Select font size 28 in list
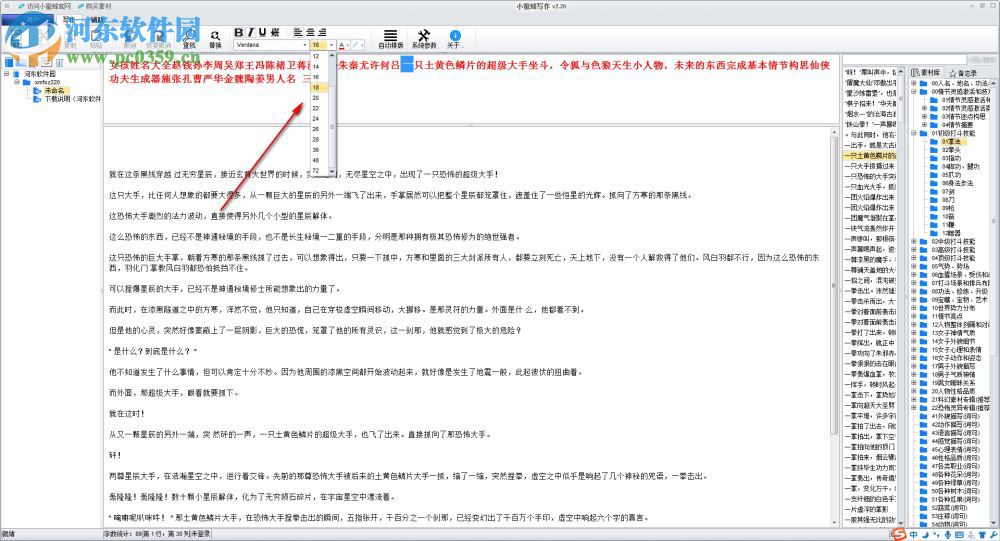Screen dimensions: 1000x541 [x=319, y=140]
